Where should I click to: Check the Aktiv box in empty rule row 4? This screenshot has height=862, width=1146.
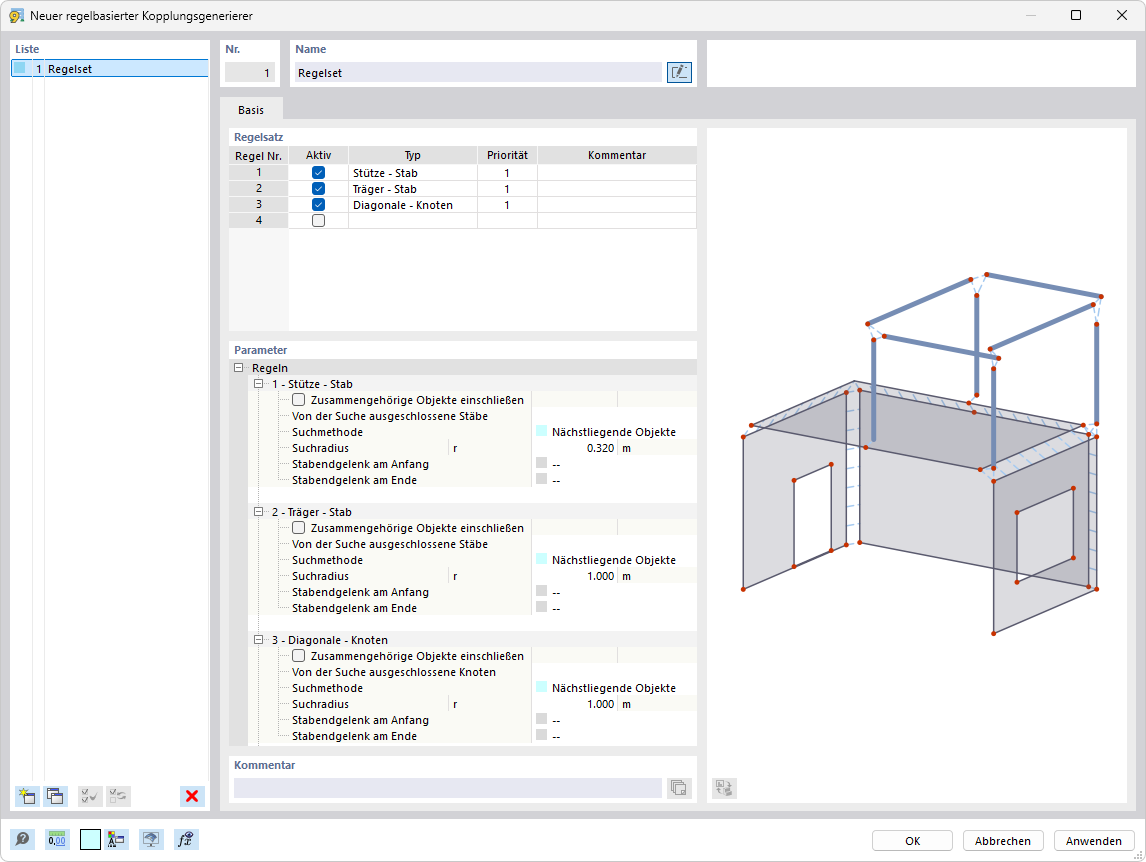point(319,221)
